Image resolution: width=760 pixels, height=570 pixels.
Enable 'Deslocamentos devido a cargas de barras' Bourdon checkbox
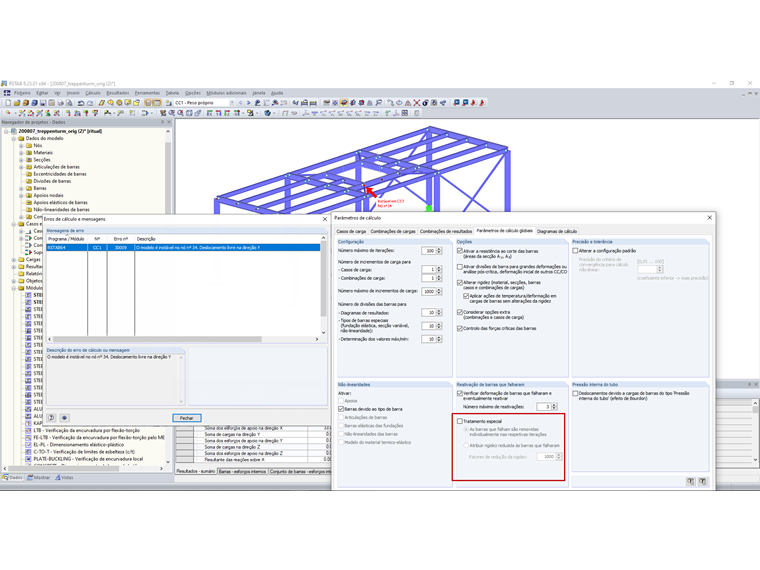(x=575, y=393)
